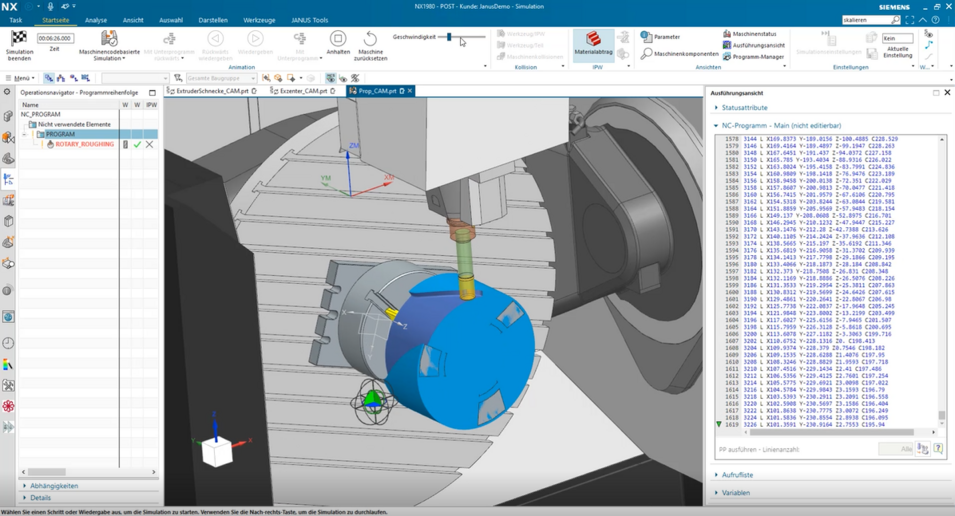Click the skalieren search field
955x516 pixels.
pyautogui.click(x=865, y=20)
